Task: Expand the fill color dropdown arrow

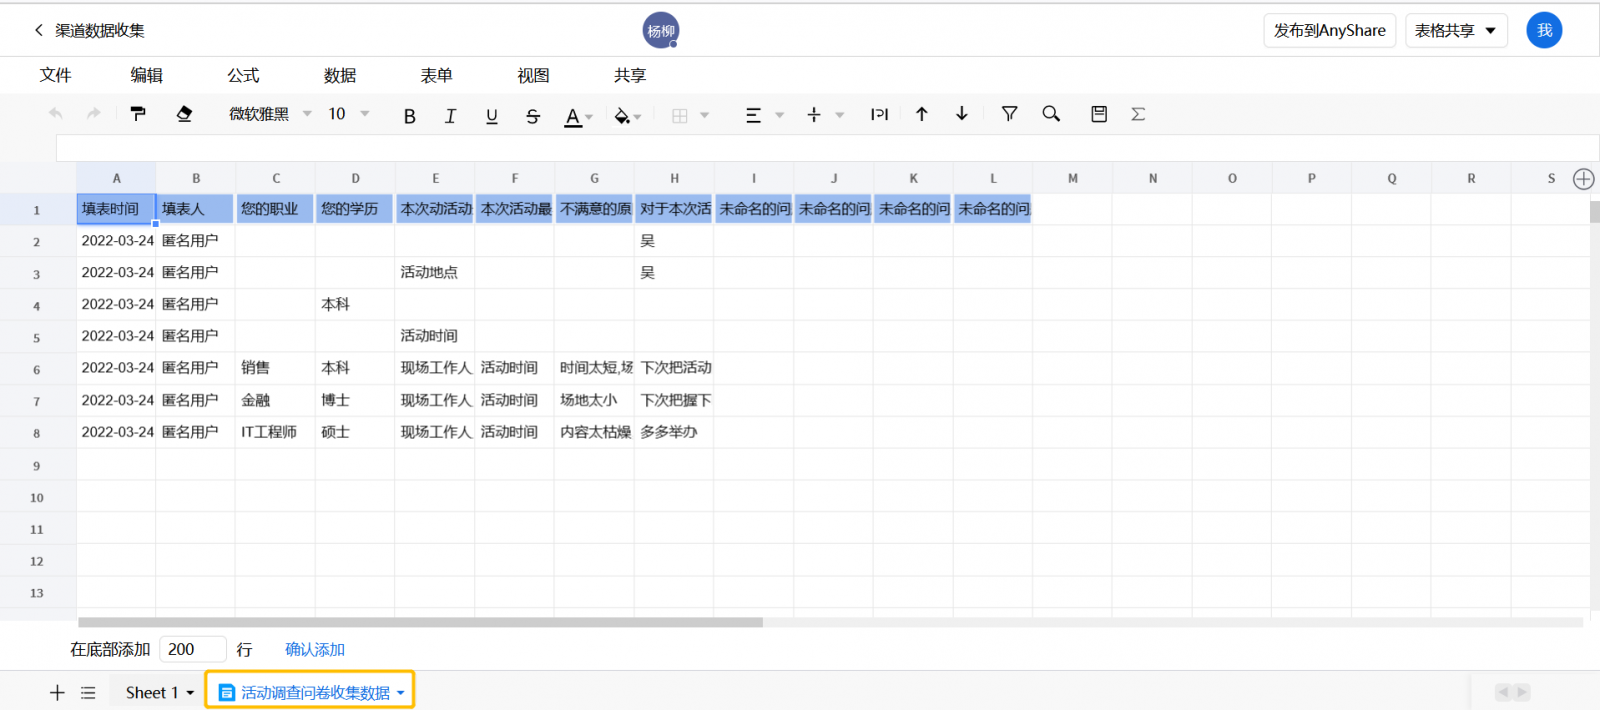Action: (x=637, y=117)
